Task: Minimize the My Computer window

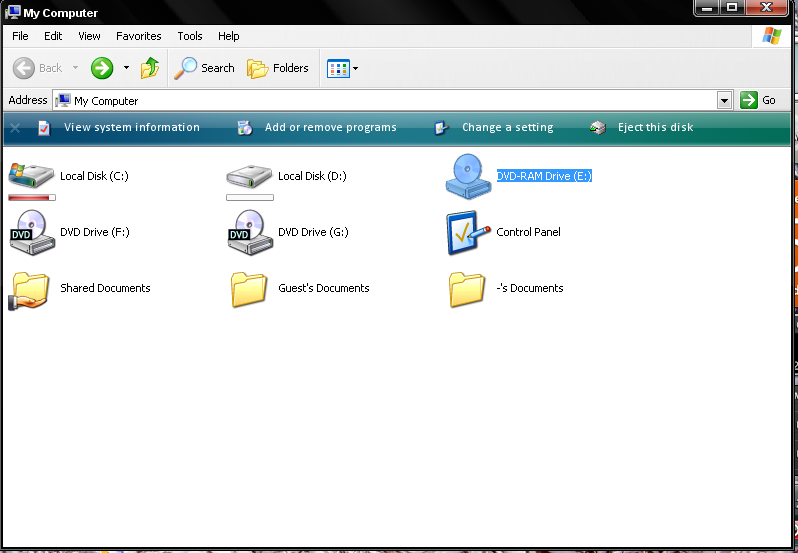Action: tap(707, 8)
